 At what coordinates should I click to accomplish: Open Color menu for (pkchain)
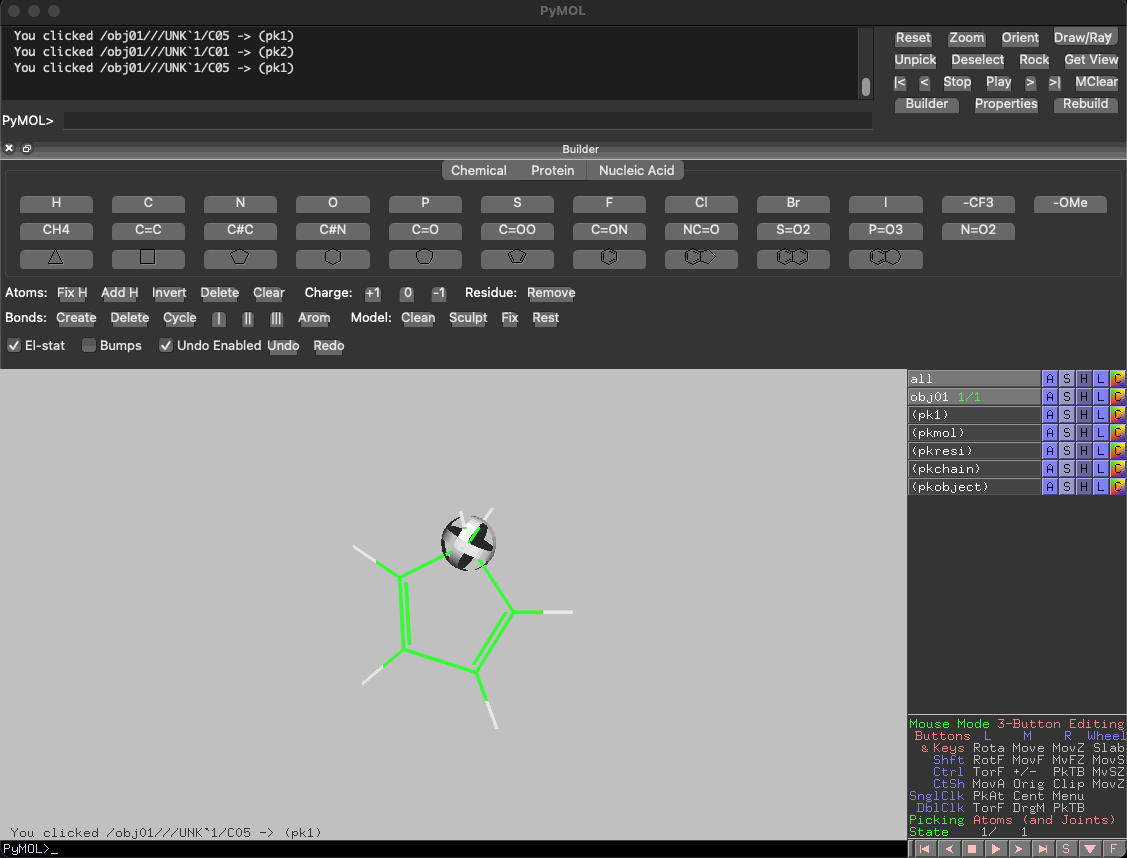point(1118,469)
